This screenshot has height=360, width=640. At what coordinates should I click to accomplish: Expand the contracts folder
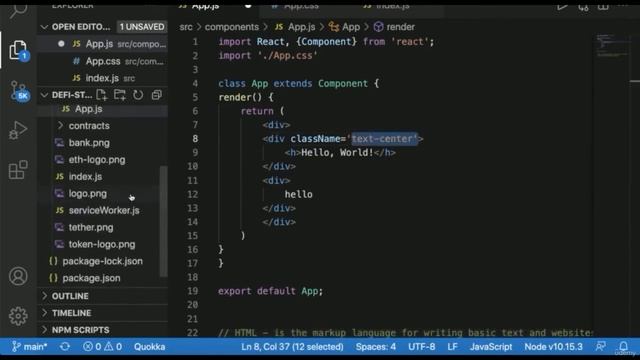click(x=89, y=126)
